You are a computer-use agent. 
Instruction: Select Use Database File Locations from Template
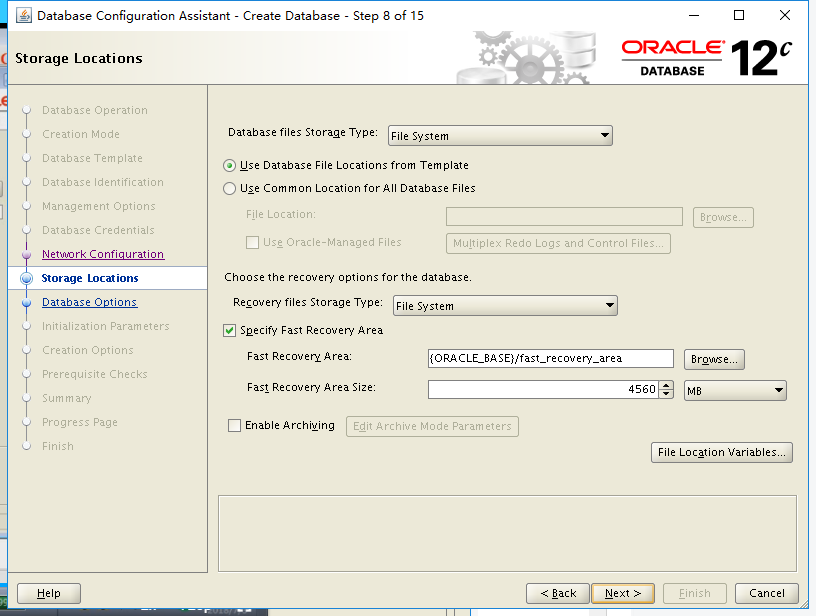pyautogui.click(x=230, y=165)
